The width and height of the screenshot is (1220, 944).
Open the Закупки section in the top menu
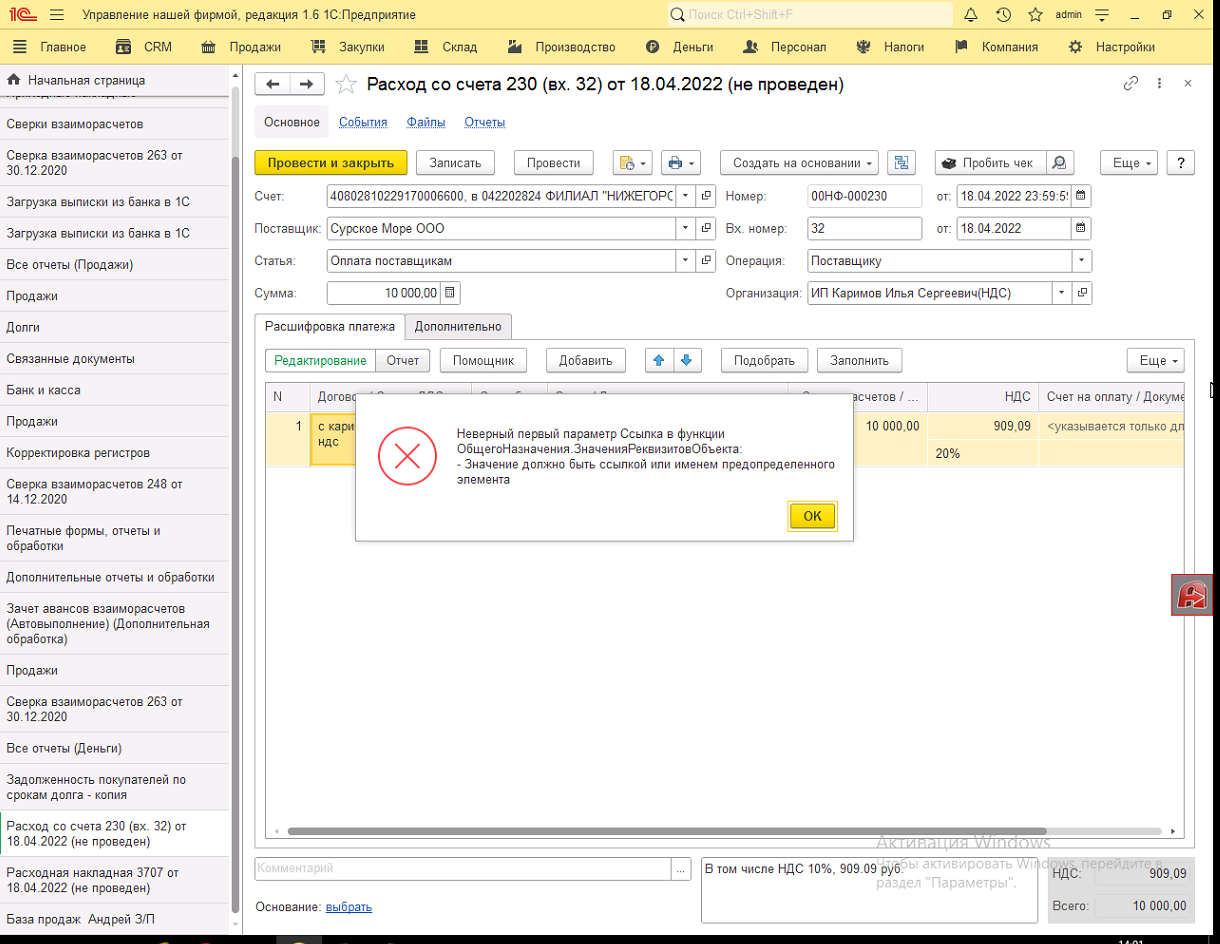click(x=348, y=47)
